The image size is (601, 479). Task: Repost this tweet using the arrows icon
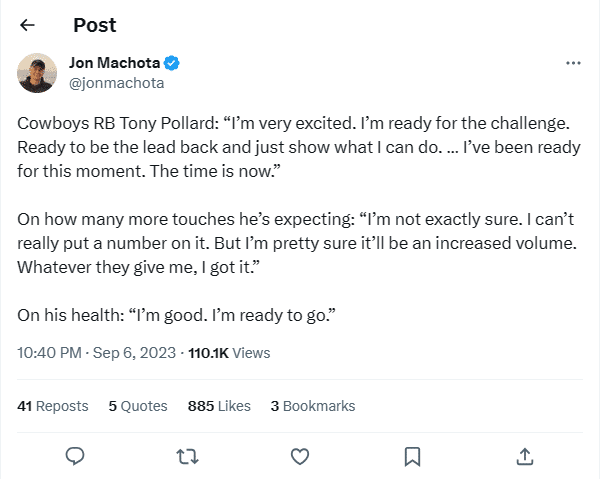pos(186,455)
